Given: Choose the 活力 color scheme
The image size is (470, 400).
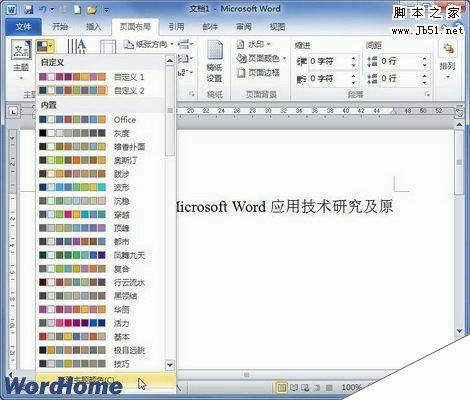Looking at the screenshot, I should (x=100, y=323).
